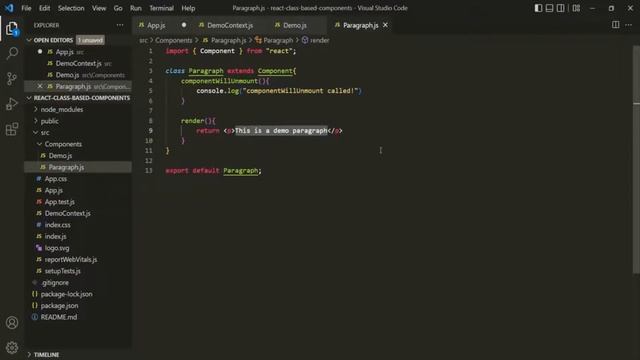The image size is (640, 360).
Task: Open the Run and Debug view
Action: 12,104
